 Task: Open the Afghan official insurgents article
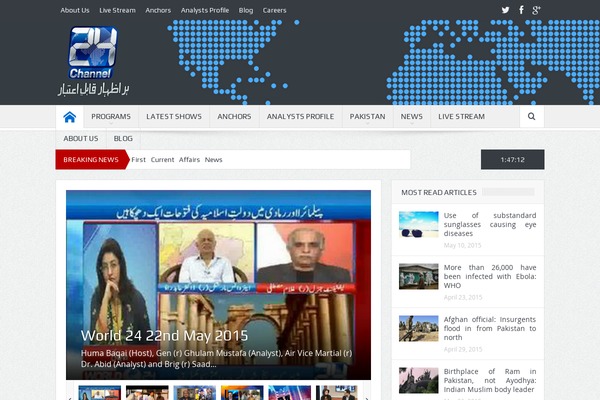point(490,328)
